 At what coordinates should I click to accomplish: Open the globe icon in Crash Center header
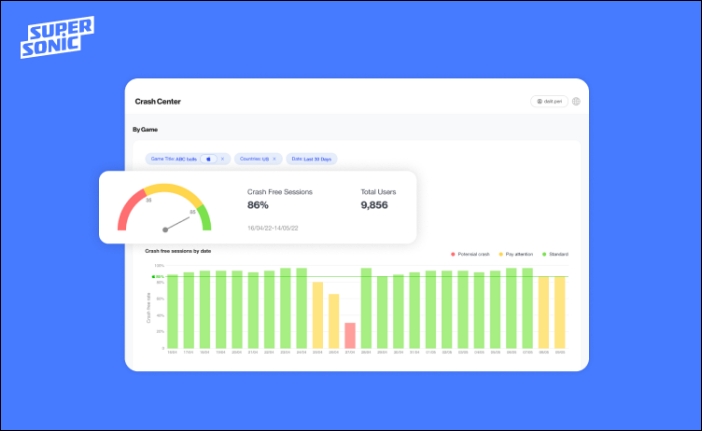[x=576, y=101]
